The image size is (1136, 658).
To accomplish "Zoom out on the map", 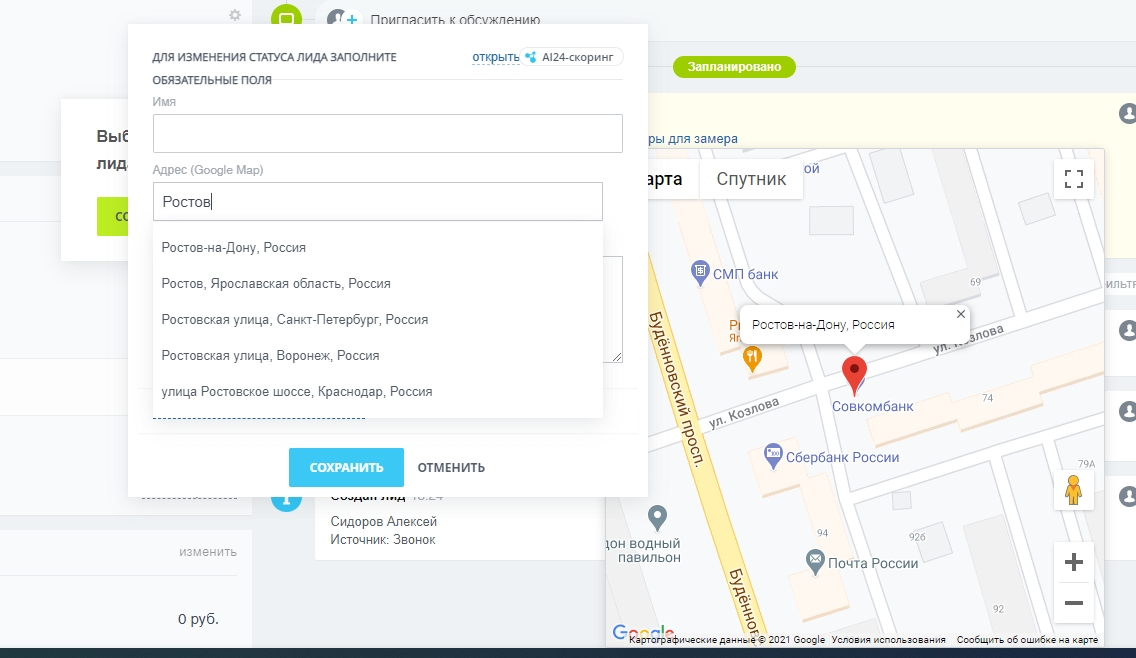I will tap(1074, 603).
